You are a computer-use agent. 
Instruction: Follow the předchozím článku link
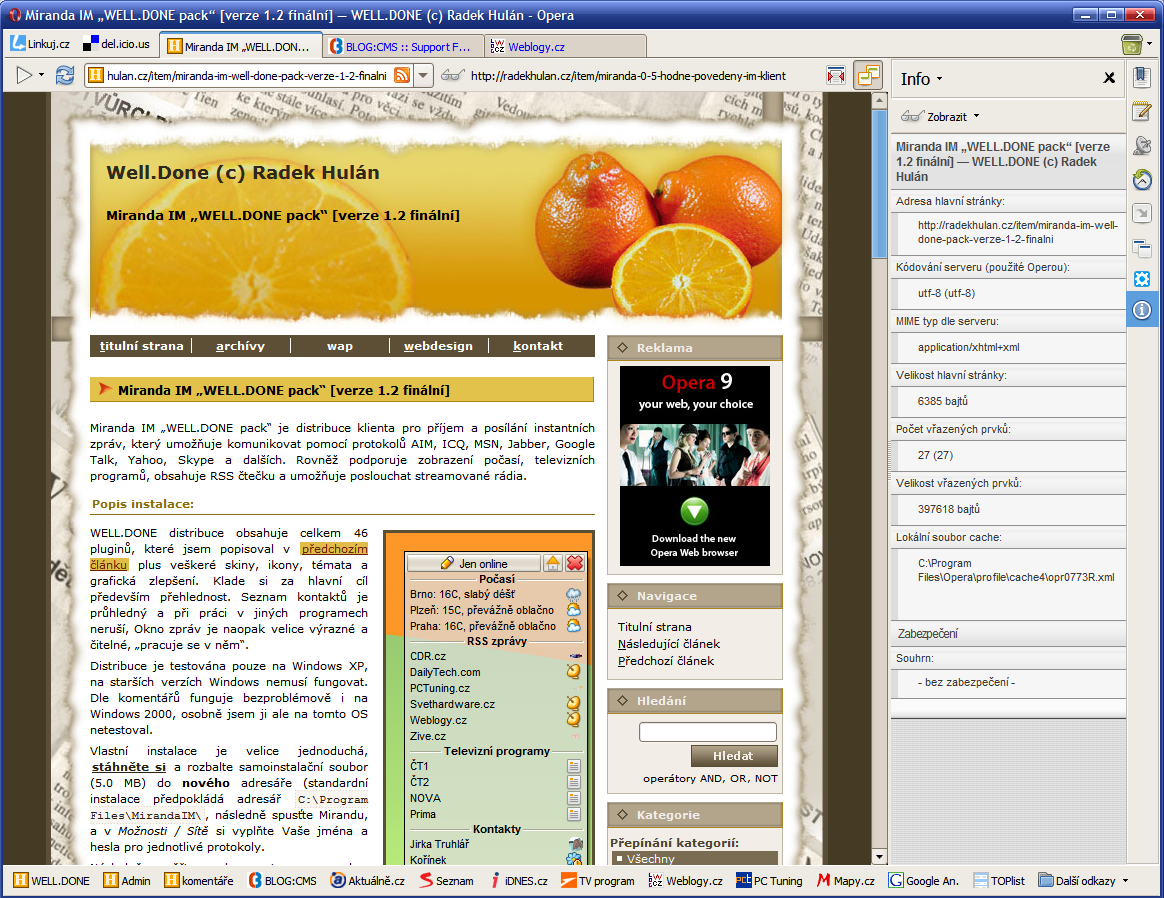tap(334, 548)
